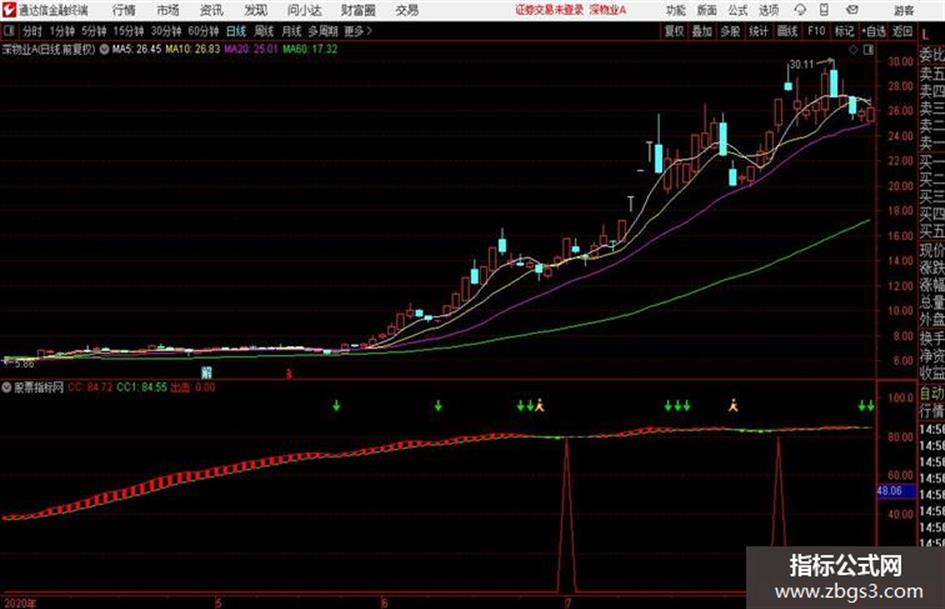
Task: Switch to the 60分钟 period tab
Action: point(204,31)
